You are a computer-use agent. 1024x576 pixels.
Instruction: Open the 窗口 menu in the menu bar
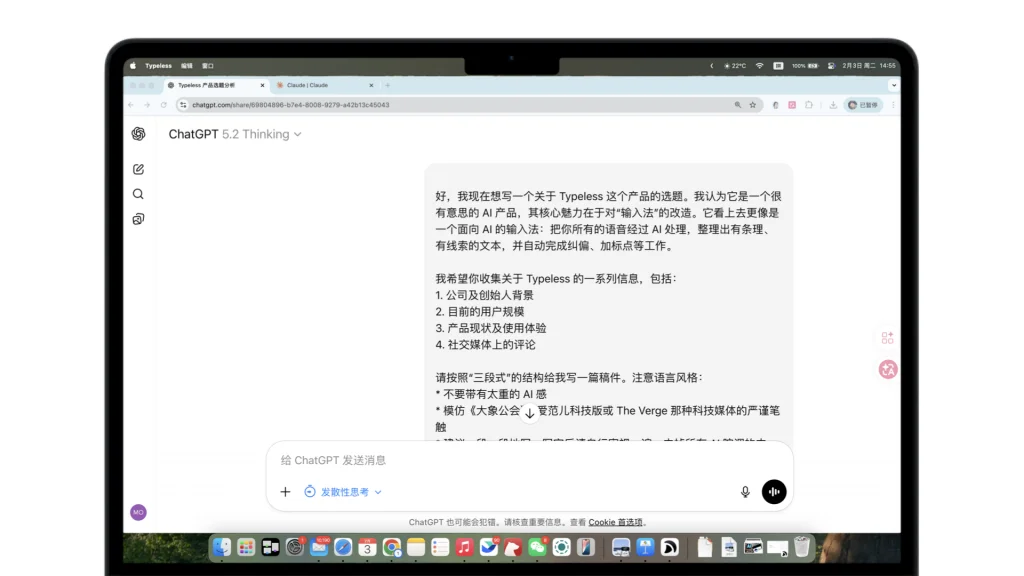click(x=208, y=65)
